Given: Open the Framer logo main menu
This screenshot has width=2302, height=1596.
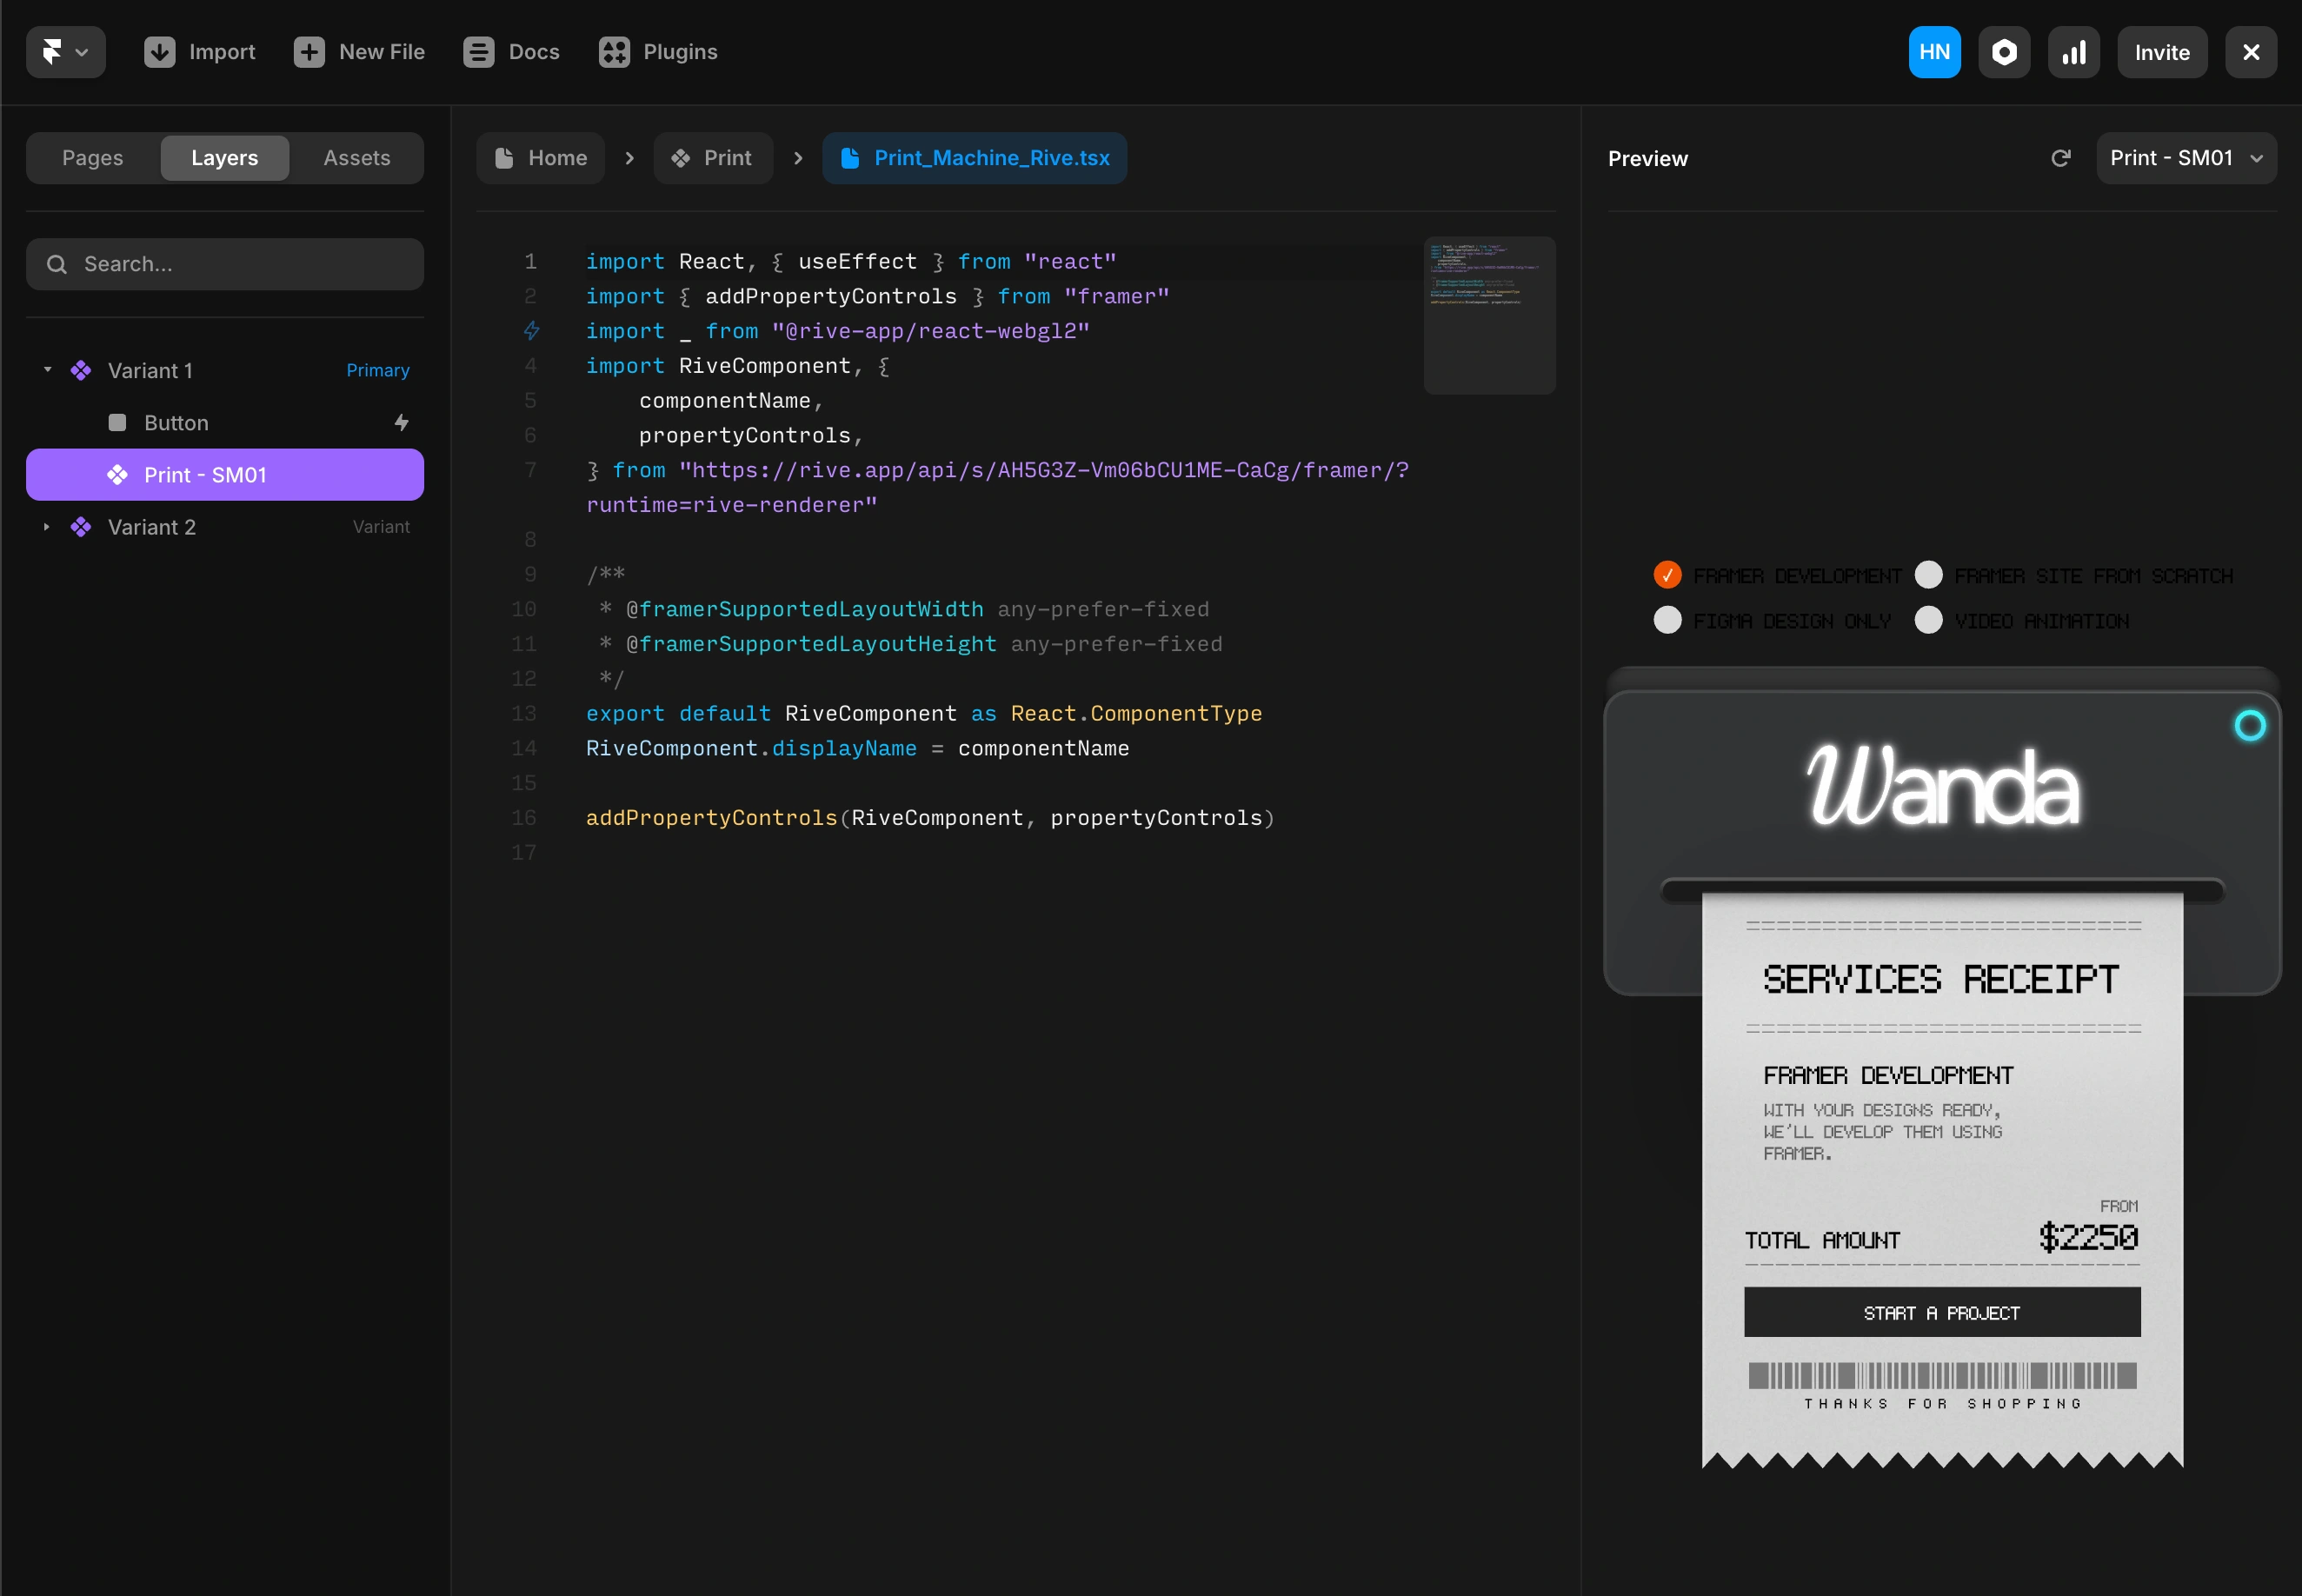Looking at the screenshot, I should (x=65, y=52).
